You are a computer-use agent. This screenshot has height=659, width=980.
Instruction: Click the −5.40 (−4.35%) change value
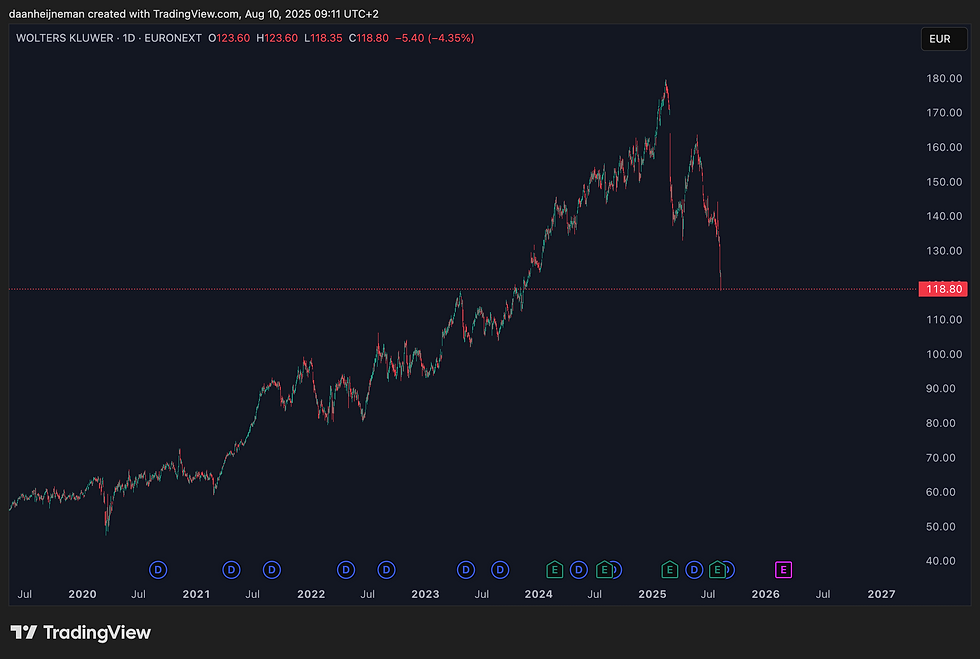coord(434,38)
